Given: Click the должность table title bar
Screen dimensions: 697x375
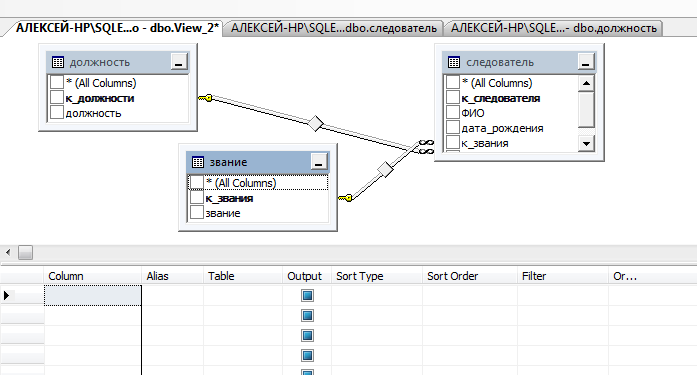Looking at the screenshot, I should (x=117, y=62).
